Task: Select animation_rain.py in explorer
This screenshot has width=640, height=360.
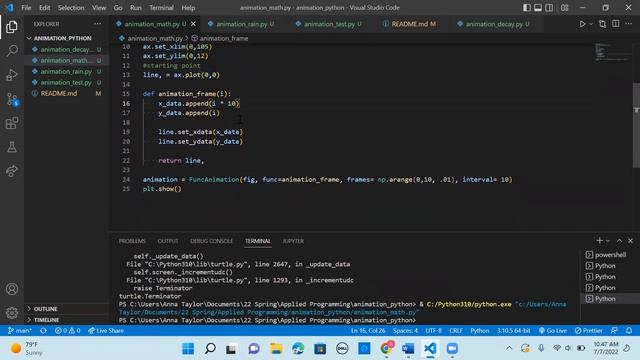Action: [67, 71]
